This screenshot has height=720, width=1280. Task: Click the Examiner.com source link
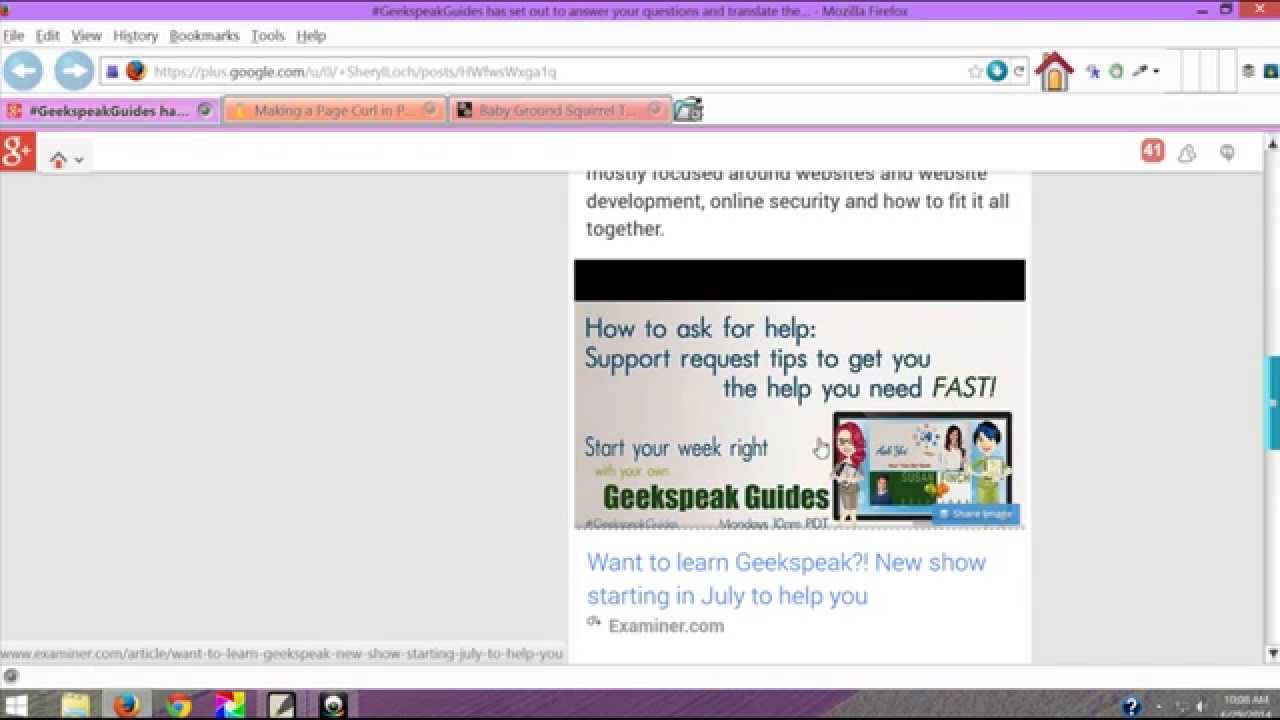(666, 626)
